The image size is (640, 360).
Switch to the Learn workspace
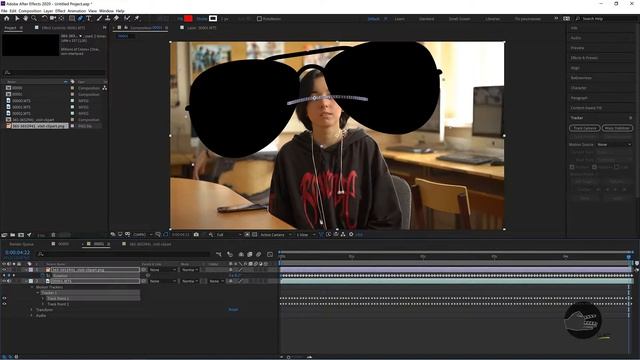pyautogui.click(x=400, y=19)
